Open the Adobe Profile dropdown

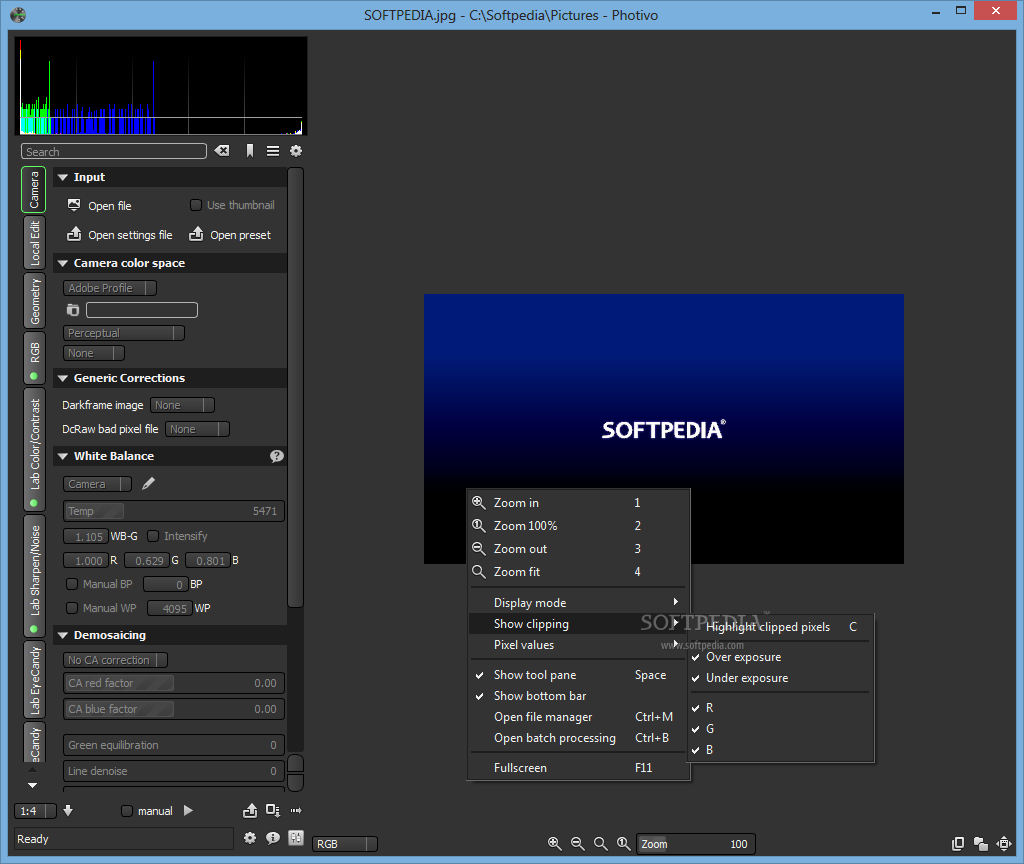click(x=110, y=288)
